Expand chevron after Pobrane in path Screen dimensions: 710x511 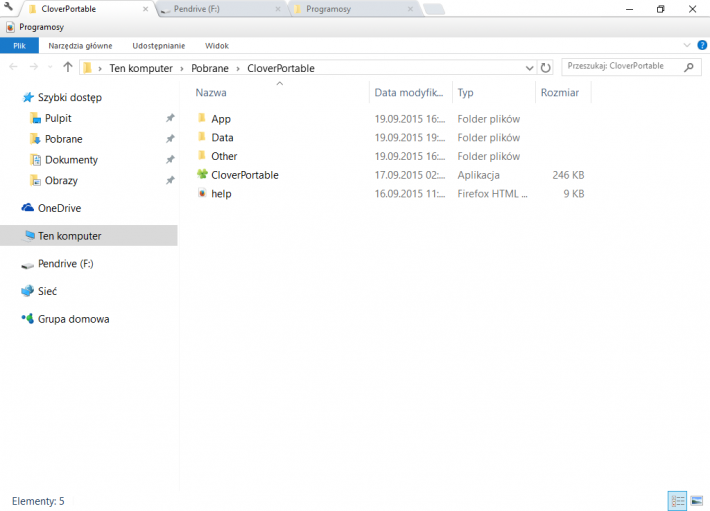(x=238, y=68)
